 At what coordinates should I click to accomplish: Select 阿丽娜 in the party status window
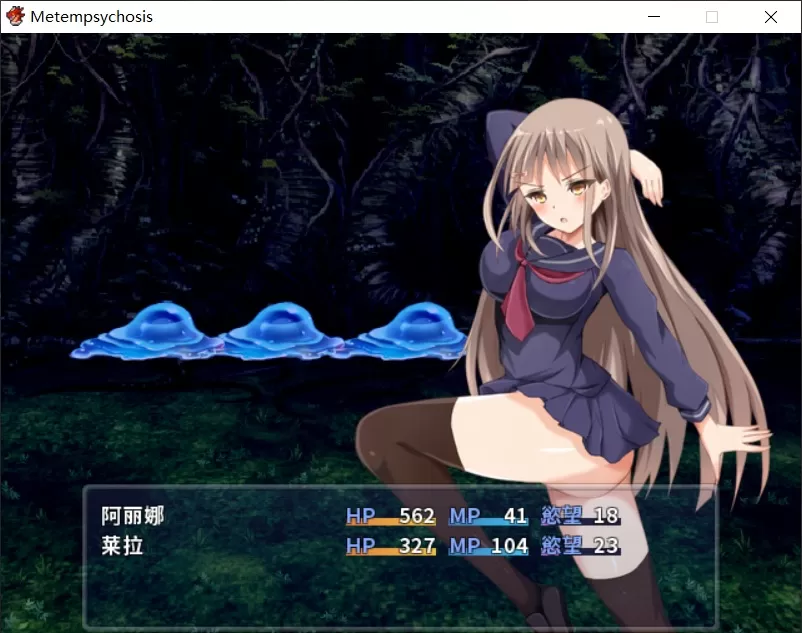click(132, 516)
